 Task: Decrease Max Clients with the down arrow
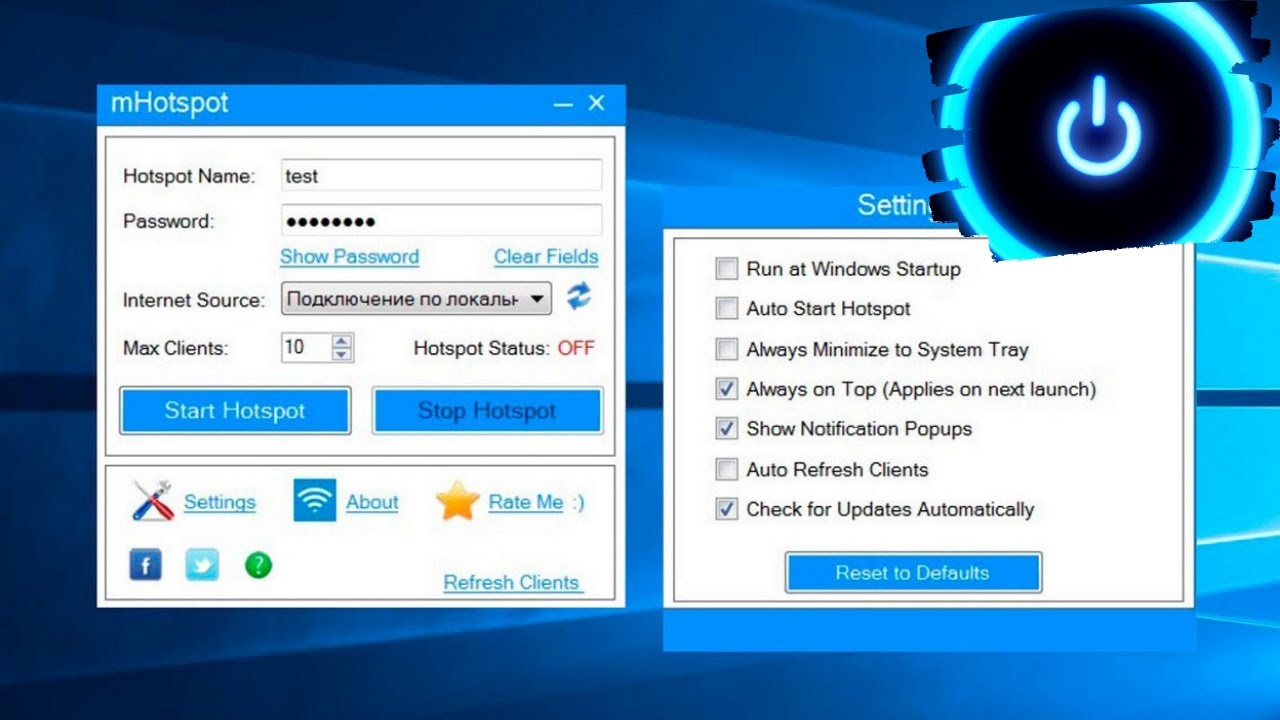342,354
